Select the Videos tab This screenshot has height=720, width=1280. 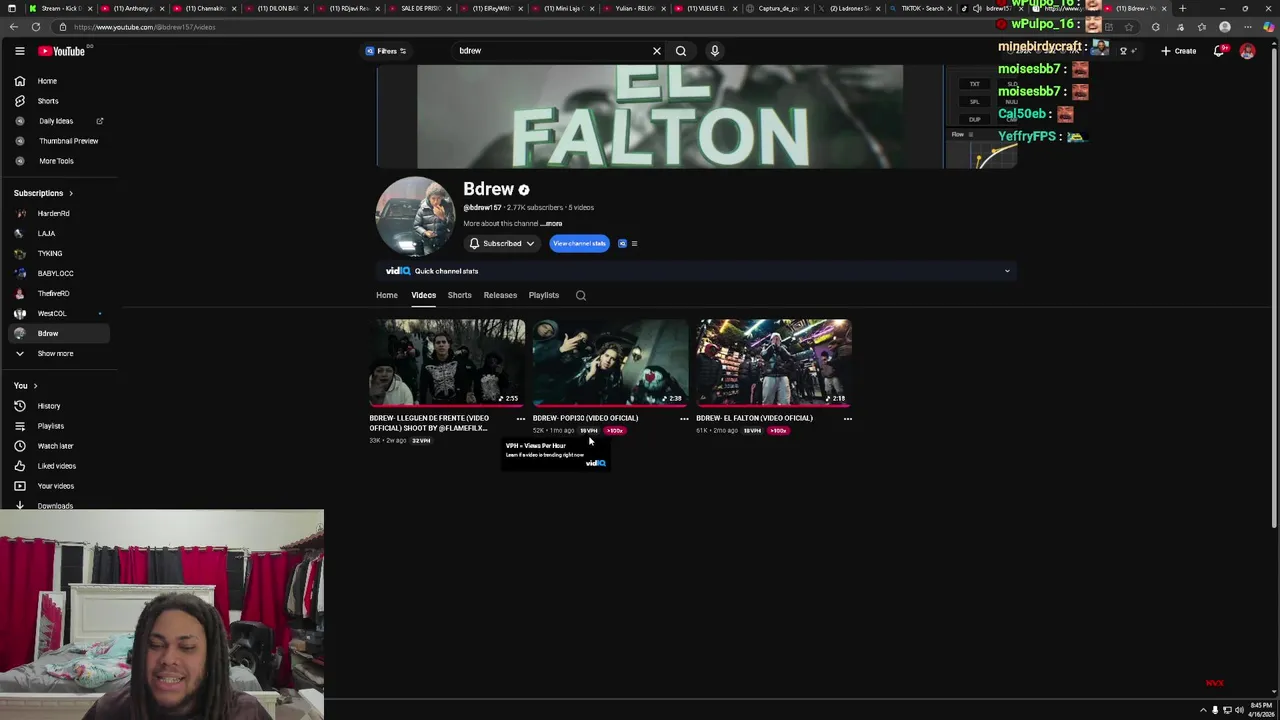tap(423, 295)
